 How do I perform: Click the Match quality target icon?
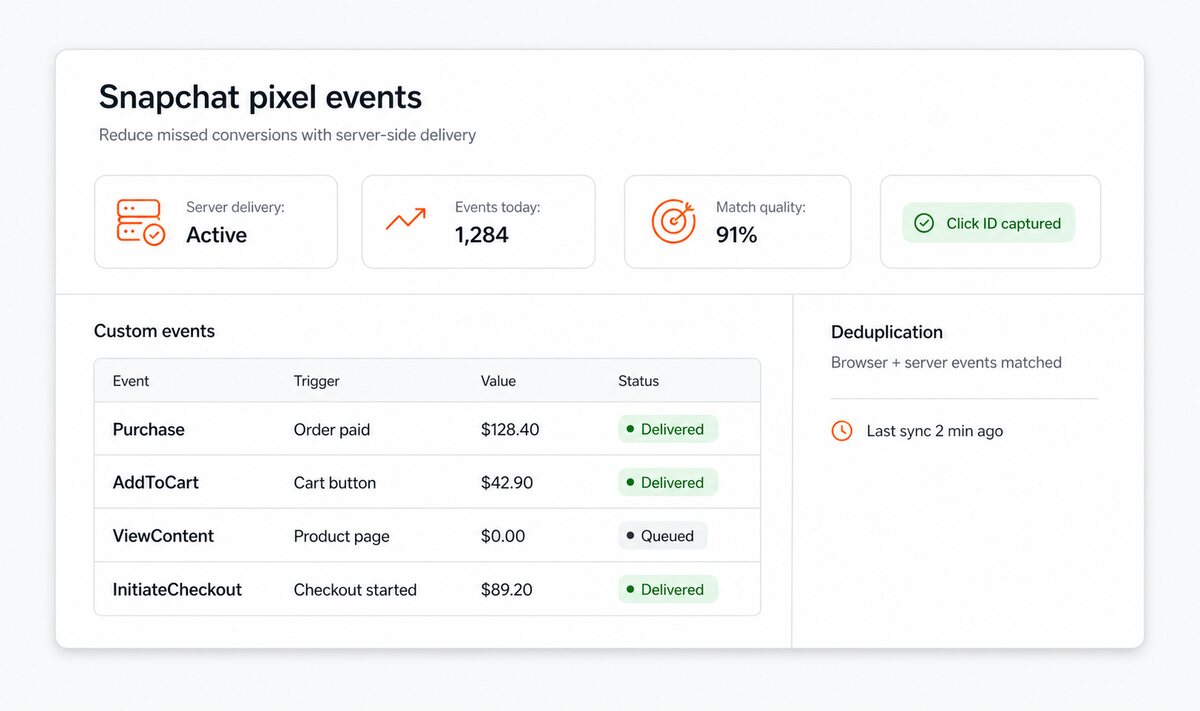tap(673, 221)
